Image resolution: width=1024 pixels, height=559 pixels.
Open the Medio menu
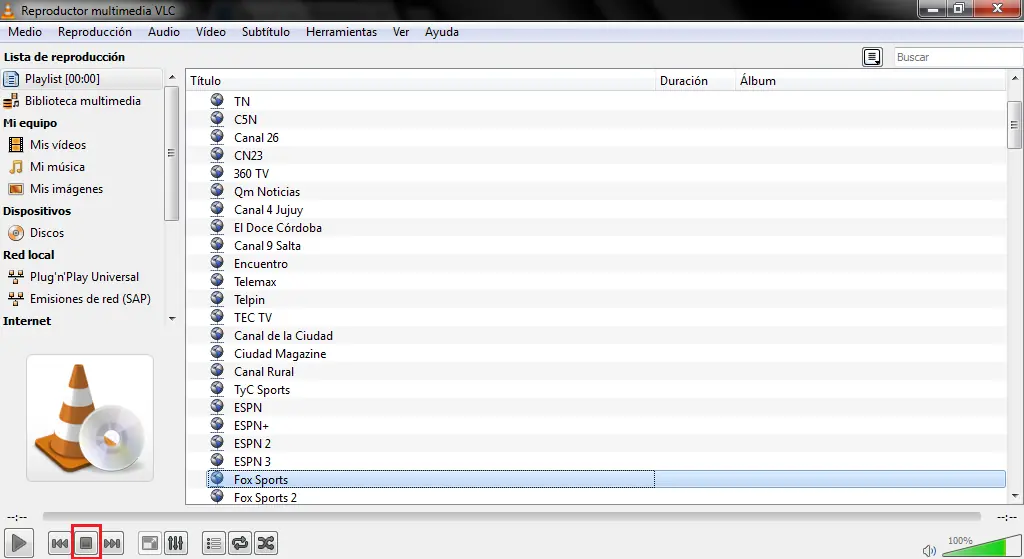tap(25, 32)
